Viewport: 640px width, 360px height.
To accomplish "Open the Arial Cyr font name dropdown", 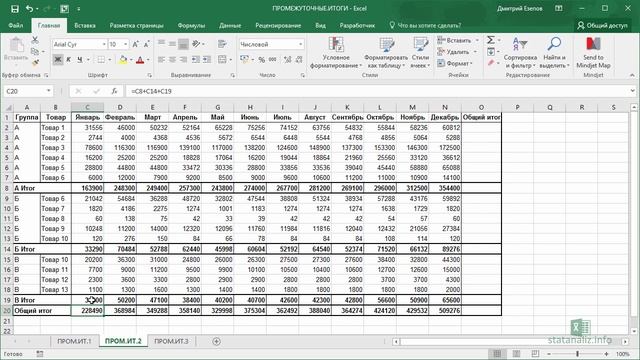I will coord(104,44).
